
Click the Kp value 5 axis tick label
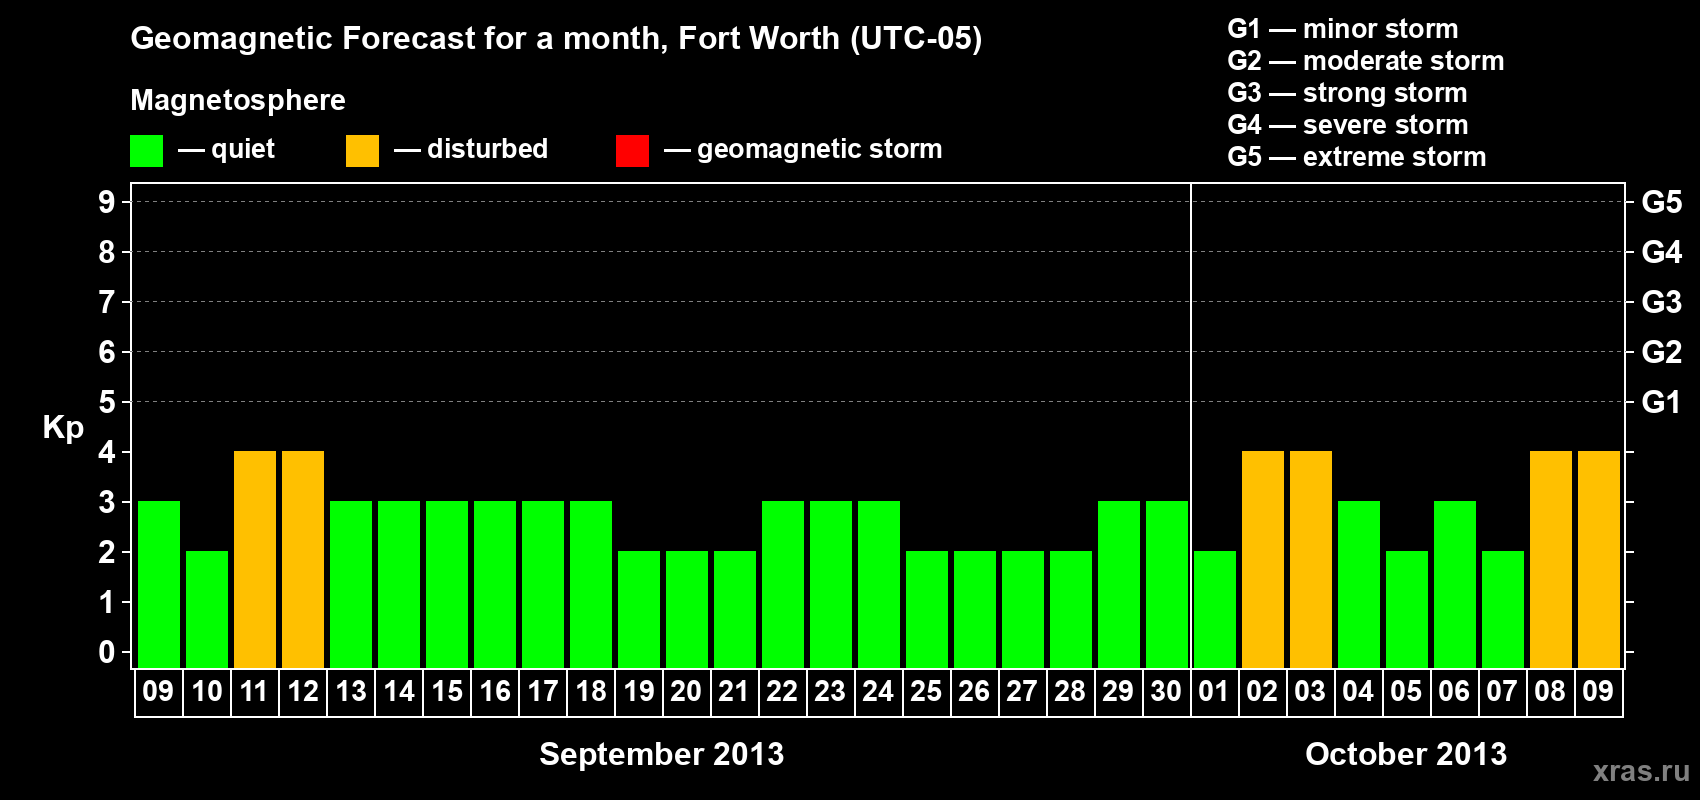[107, 402]
